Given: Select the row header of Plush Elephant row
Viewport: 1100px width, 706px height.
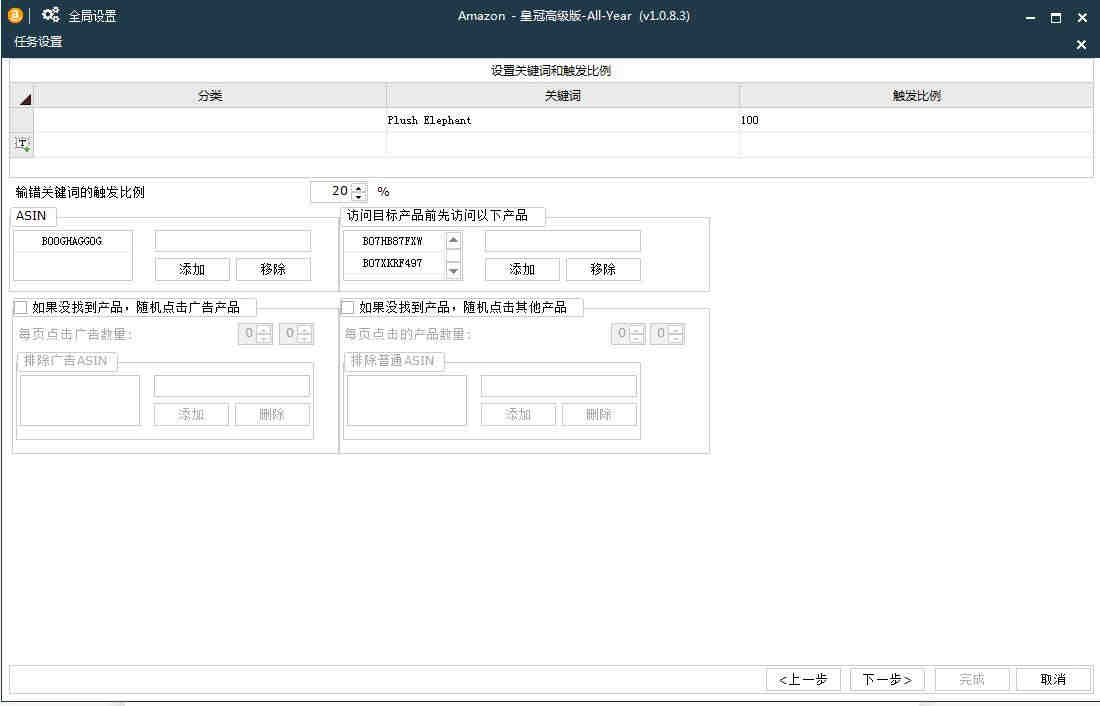Looking at the screenshot, I should click(x=22, y=120).
